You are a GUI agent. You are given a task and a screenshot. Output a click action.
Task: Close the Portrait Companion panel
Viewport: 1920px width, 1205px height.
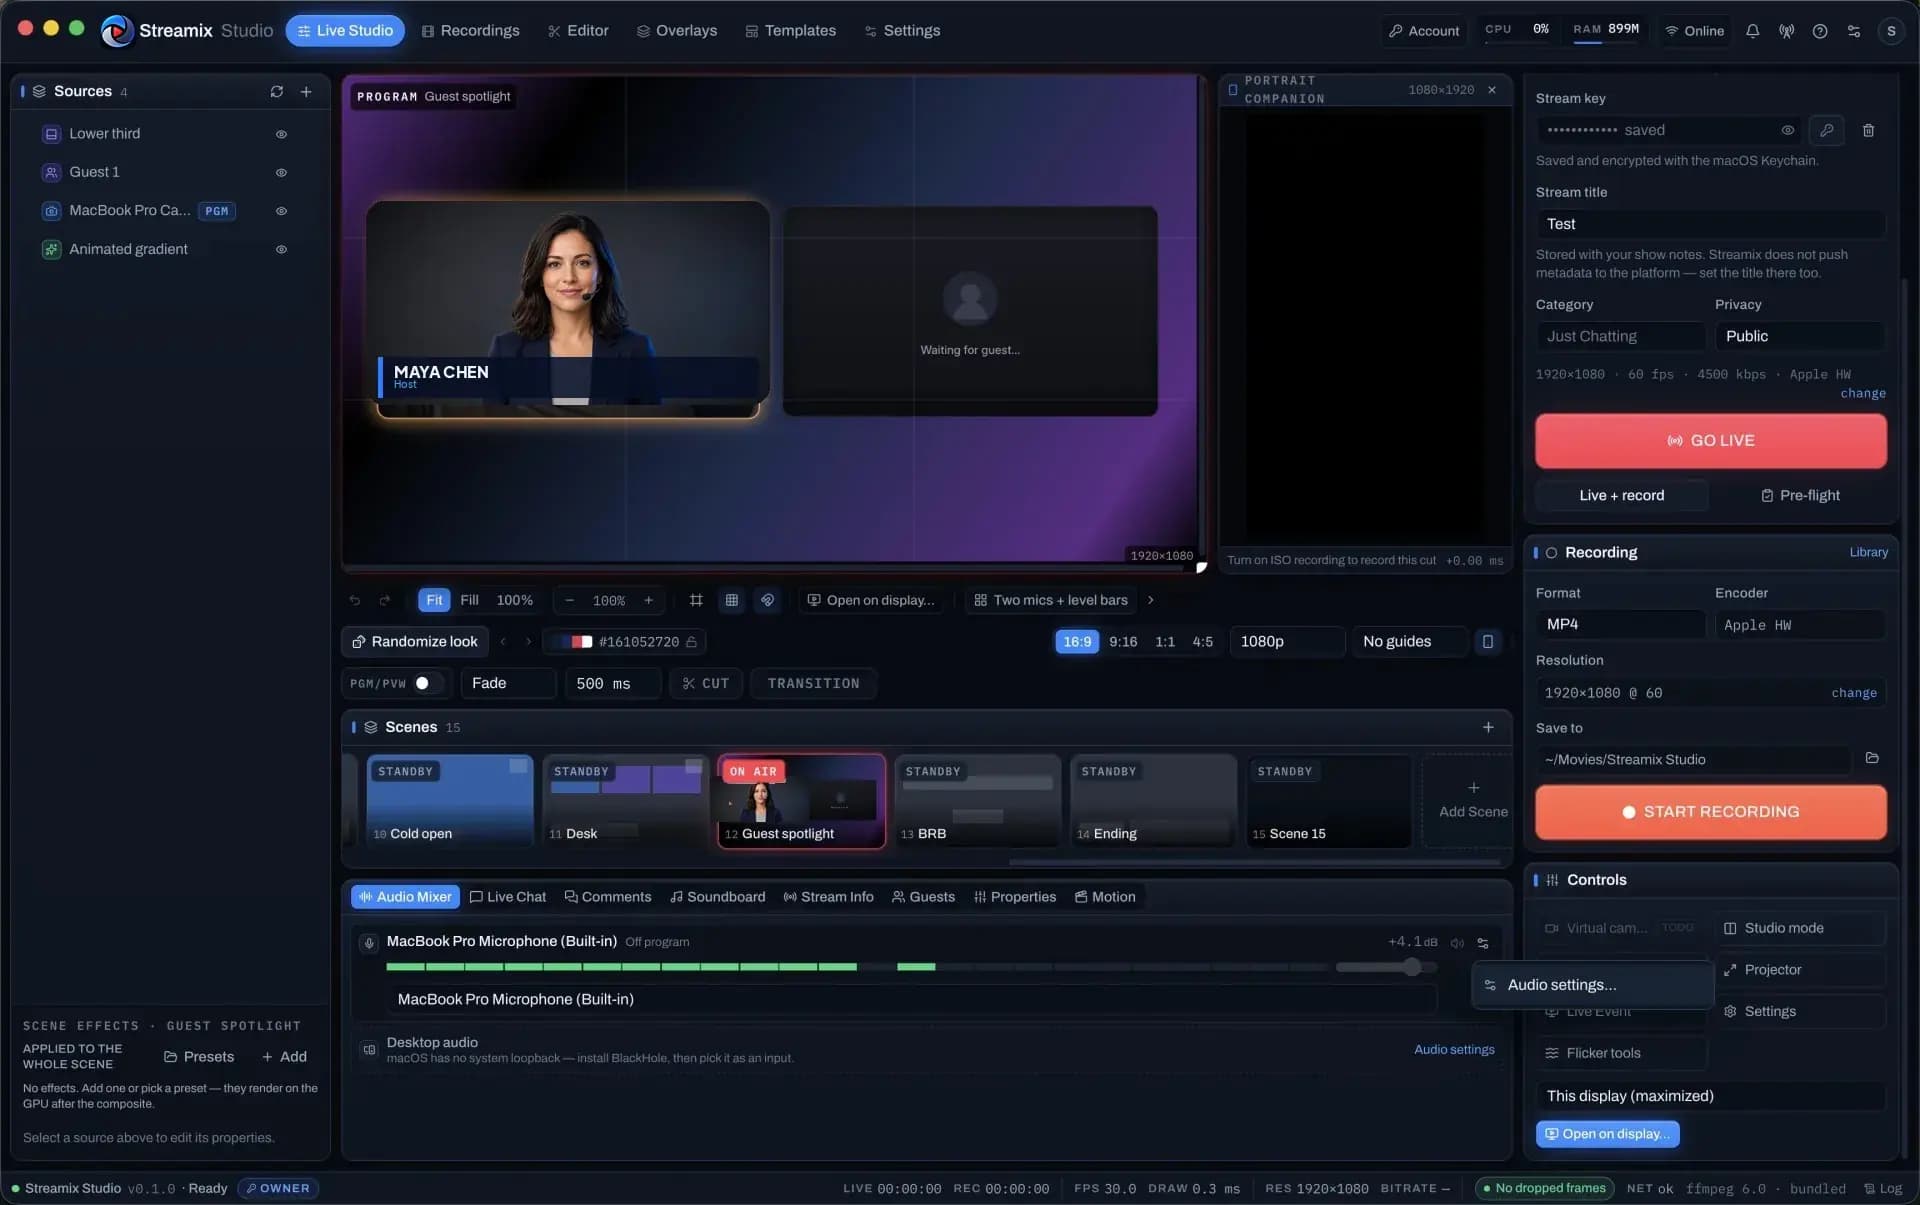point(1492,90)
